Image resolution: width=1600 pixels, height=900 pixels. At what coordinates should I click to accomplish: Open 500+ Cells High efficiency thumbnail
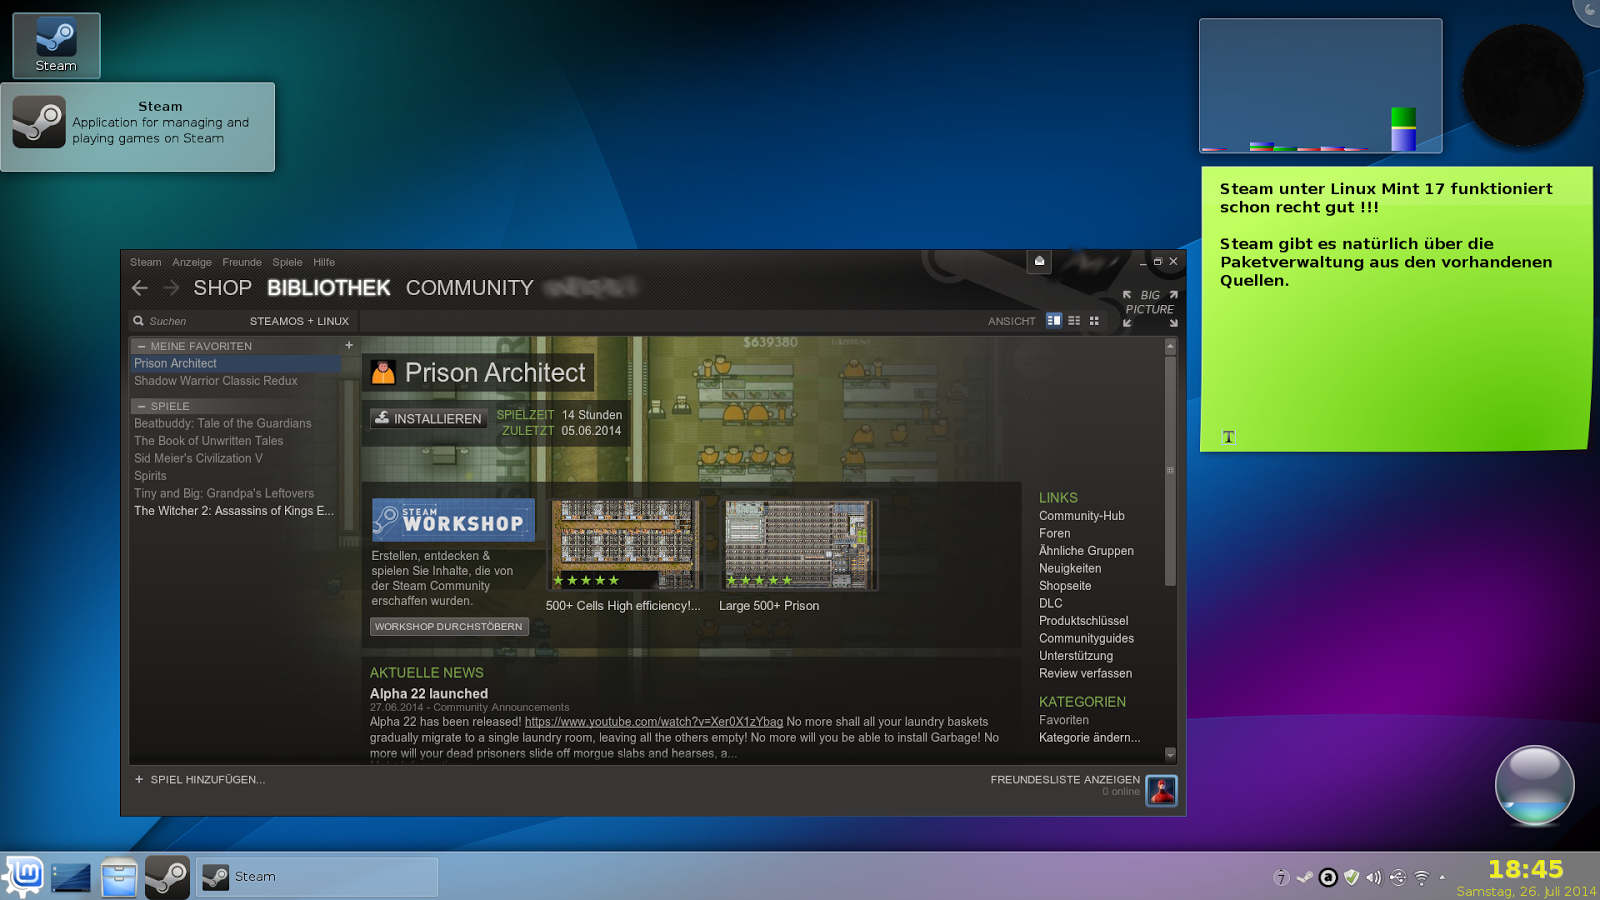point(625,545)
